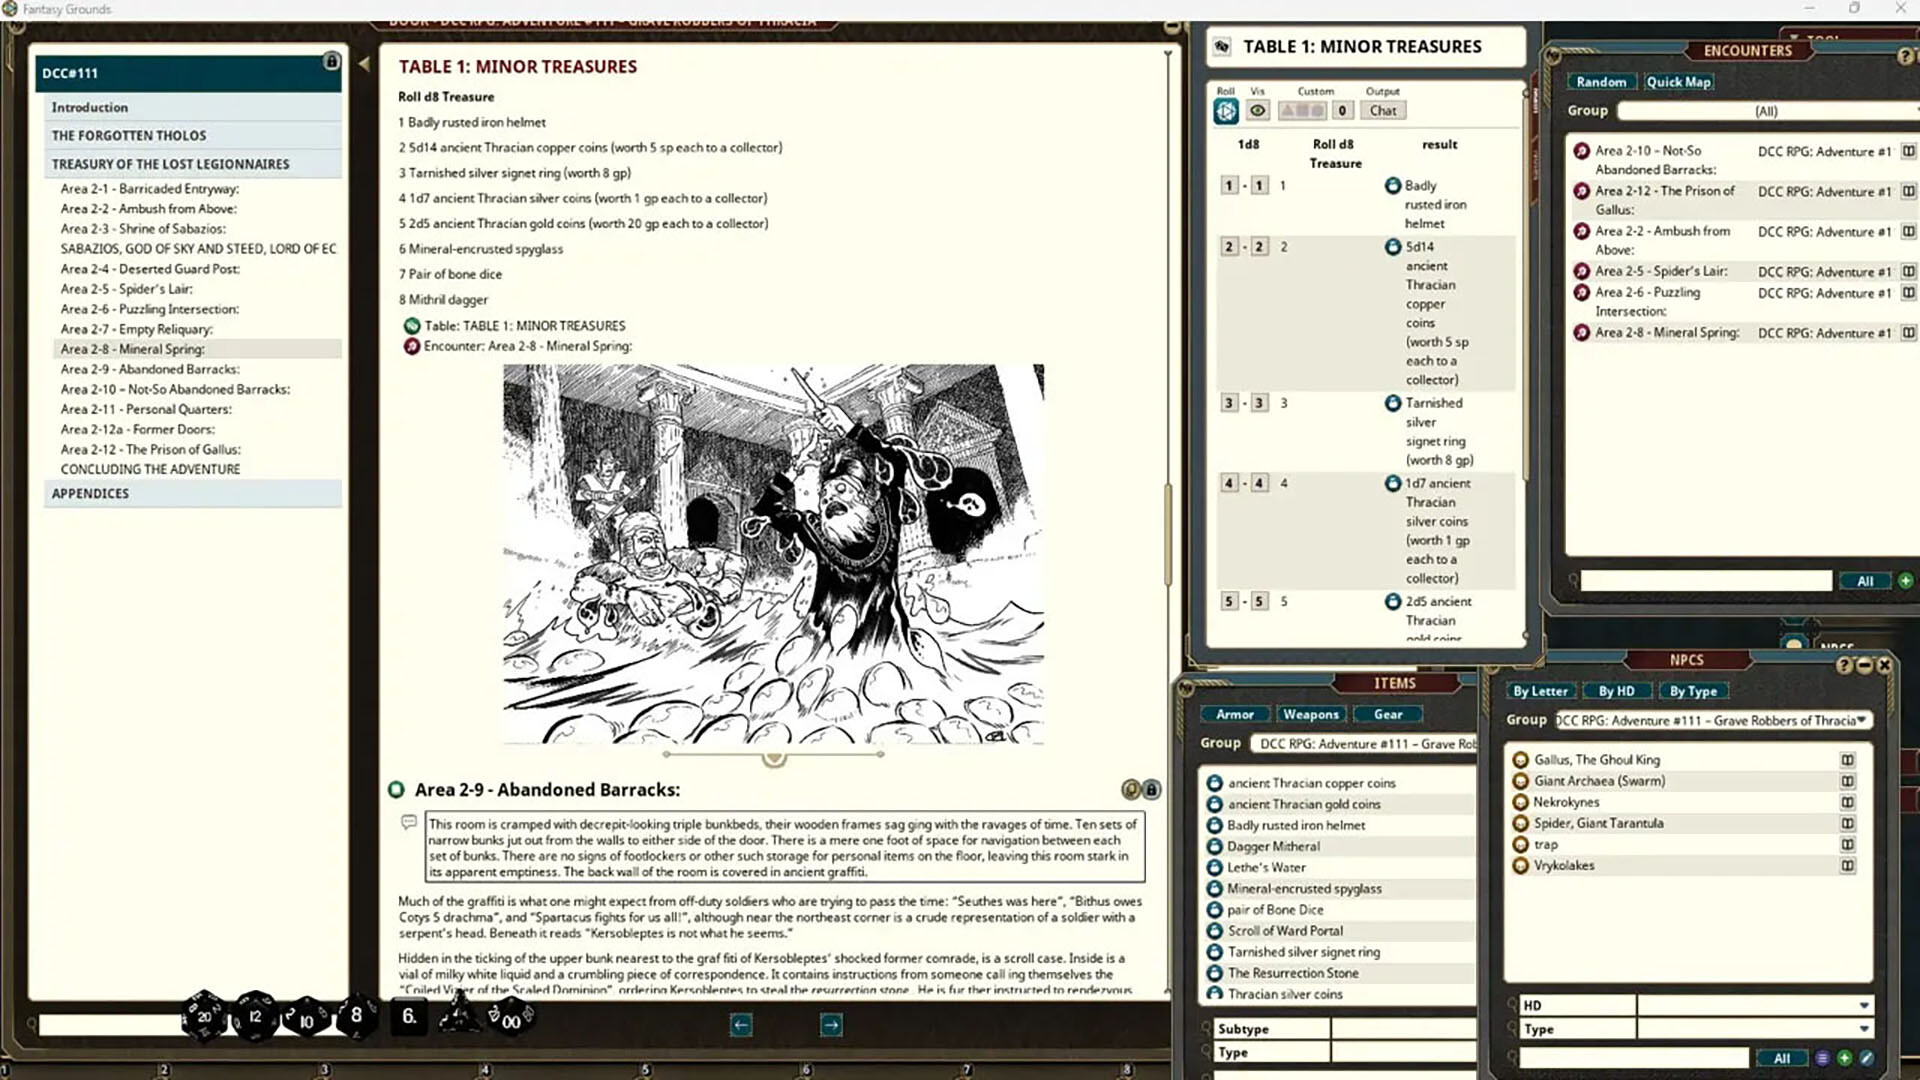The image size is (1920, 1080).
Task: Switch to the Weapons tab in Items
Action: click(x=1311, y=714)
